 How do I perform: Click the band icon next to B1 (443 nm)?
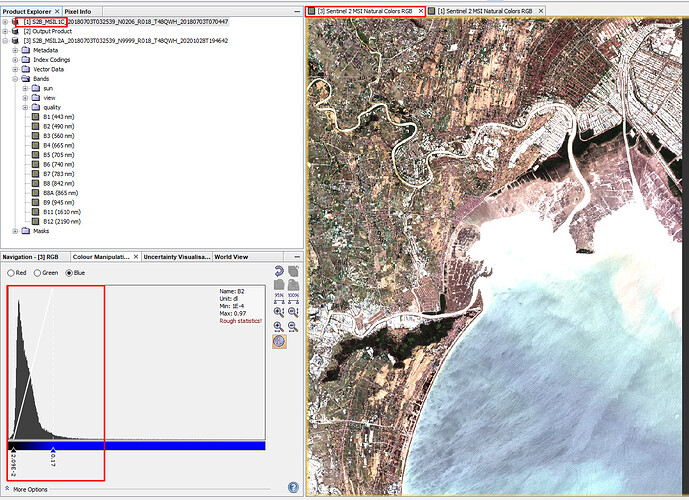[x=36, y=117]
